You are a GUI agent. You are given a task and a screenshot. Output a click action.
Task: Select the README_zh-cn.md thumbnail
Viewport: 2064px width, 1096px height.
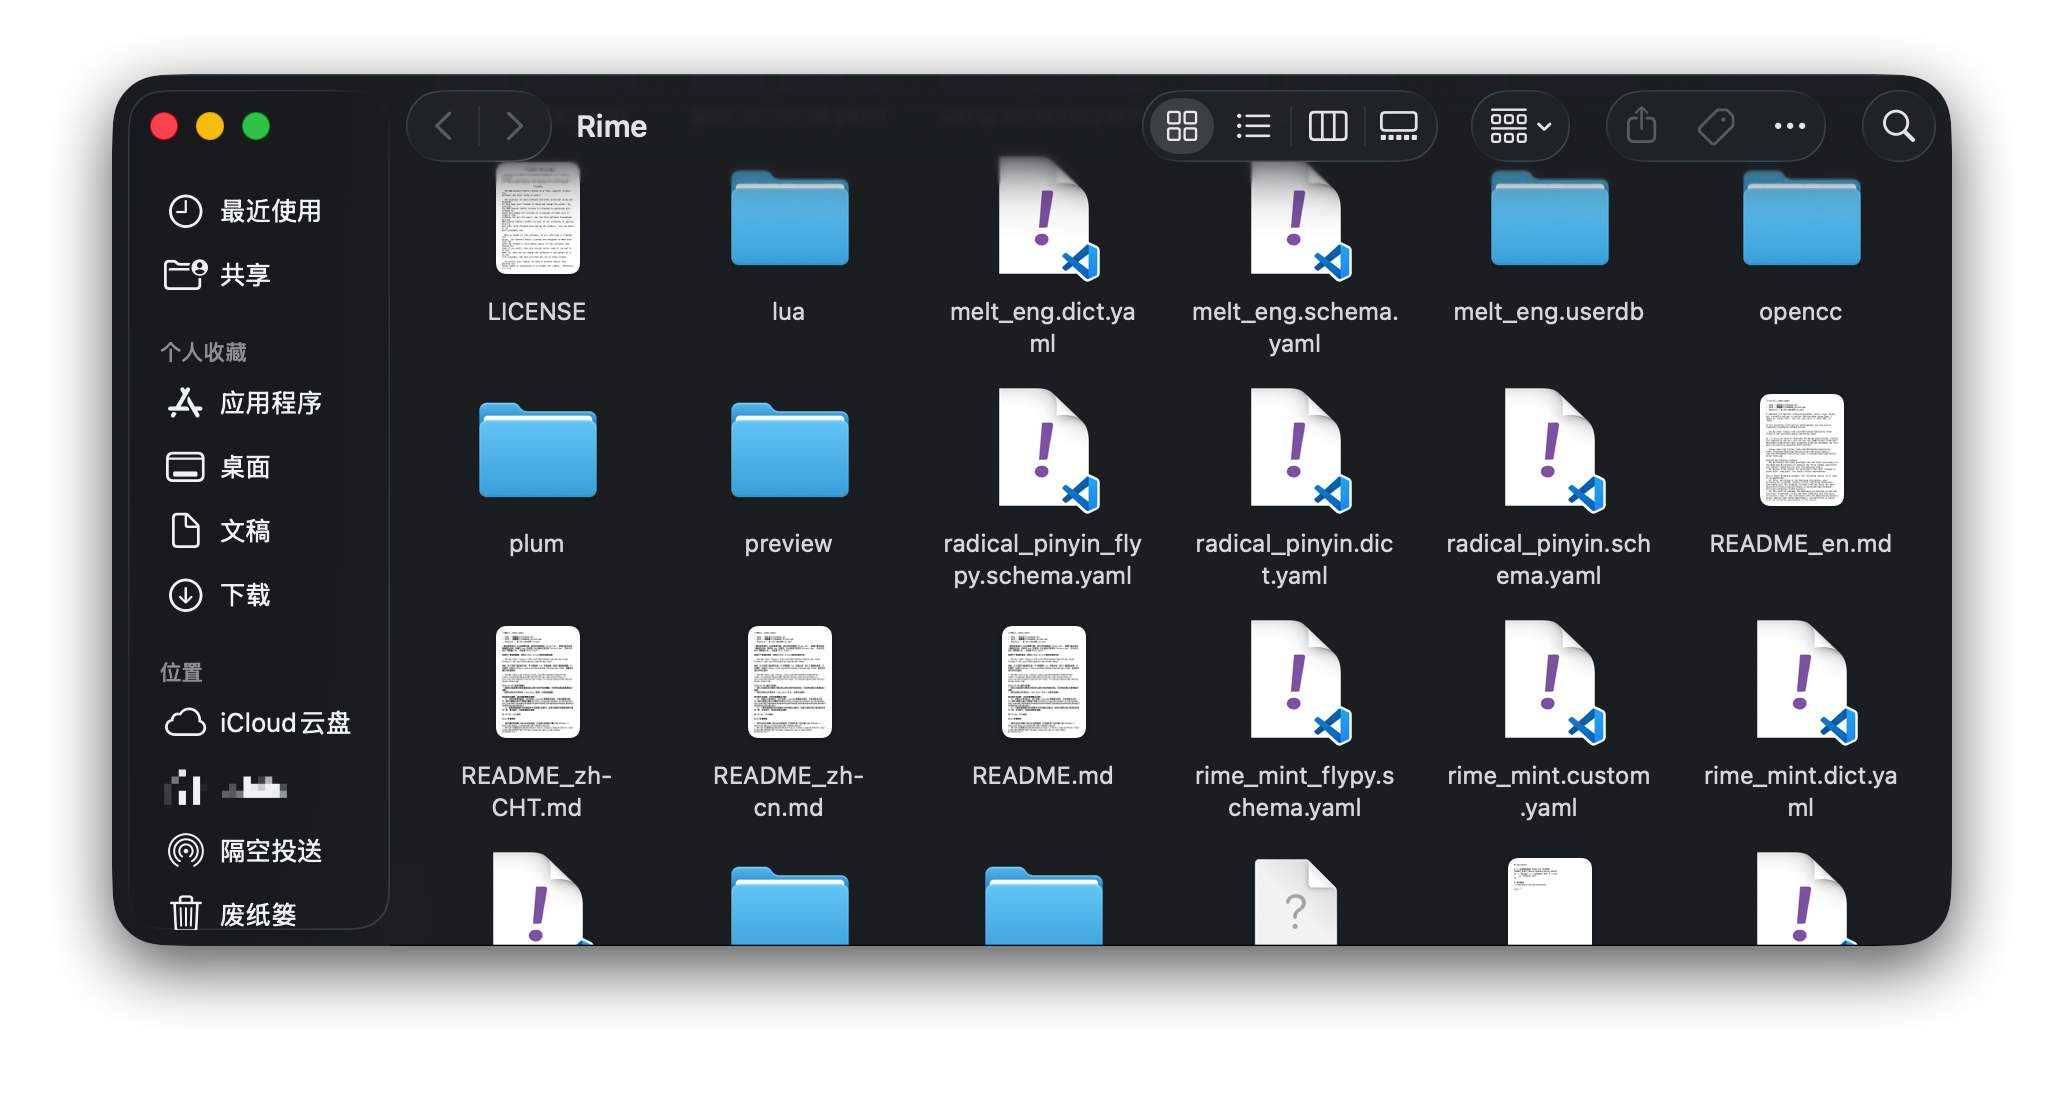point(789,682)
